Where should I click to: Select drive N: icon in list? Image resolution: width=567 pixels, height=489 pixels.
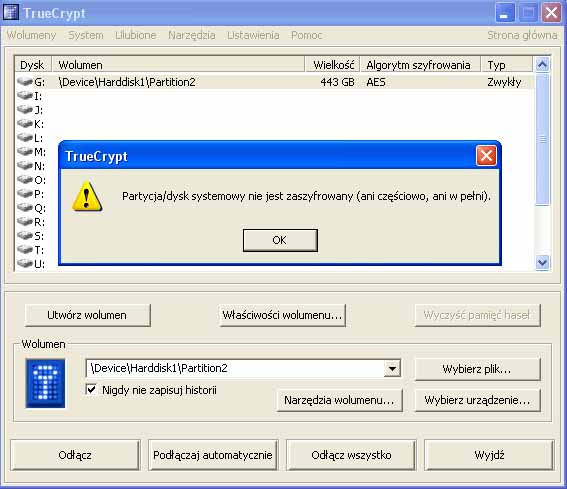point(25,165)
